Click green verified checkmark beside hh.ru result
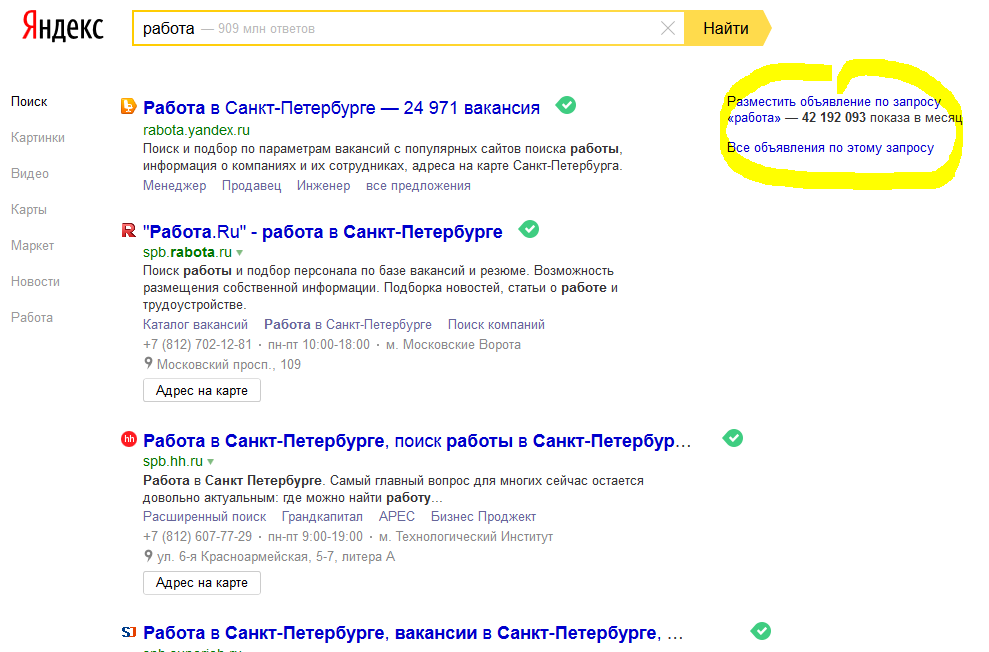 pyautogui.click(x=732, y=438)
